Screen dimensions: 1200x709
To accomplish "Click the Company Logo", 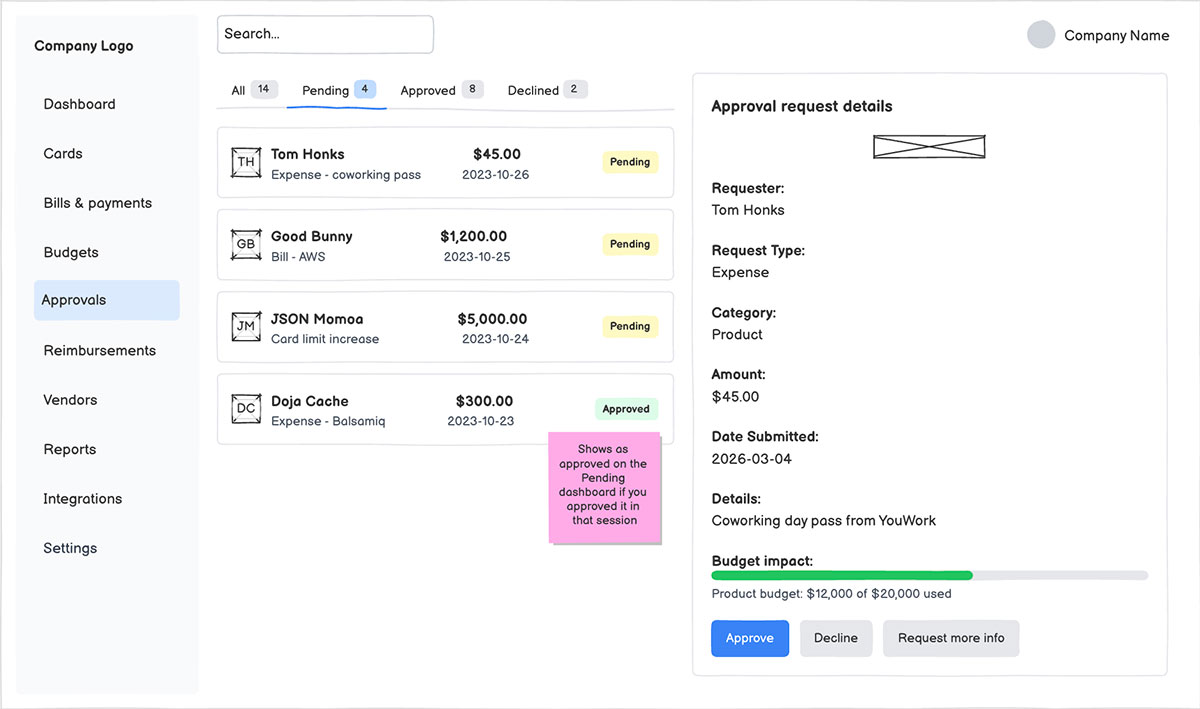I will [x=83, y=45].
